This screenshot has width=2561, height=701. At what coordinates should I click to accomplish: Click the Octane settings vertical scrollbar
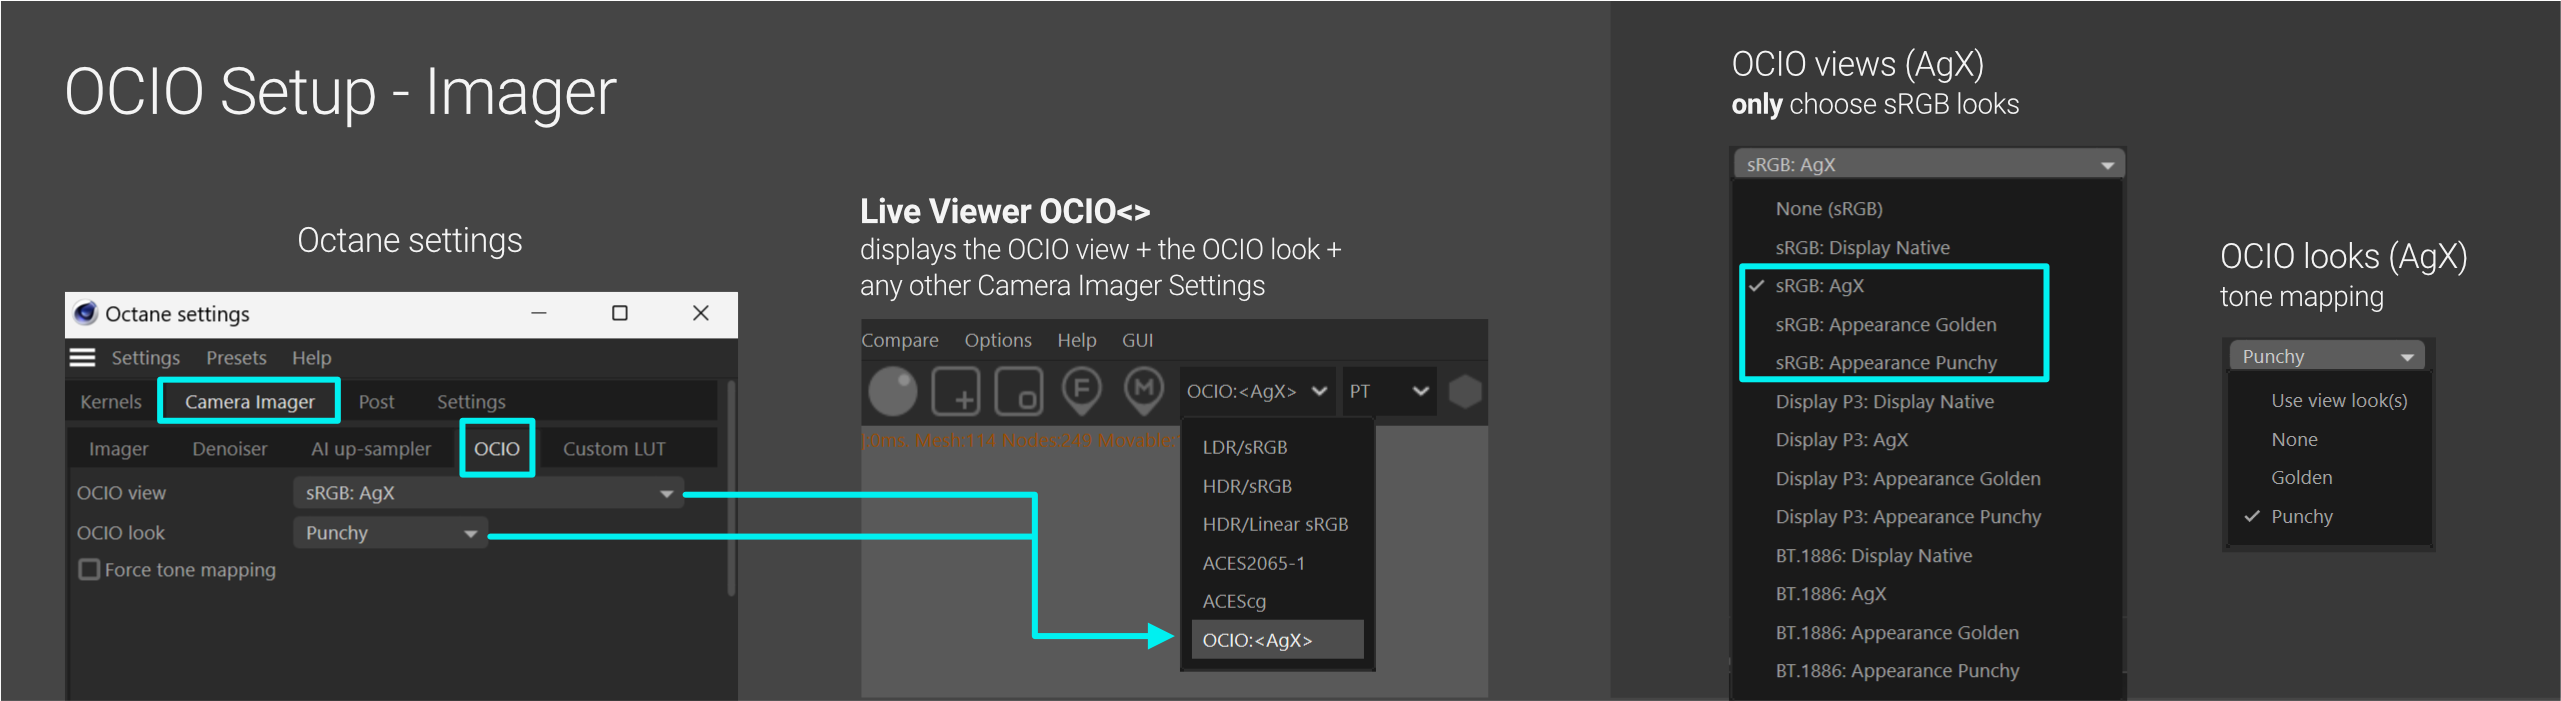[732, 490]
